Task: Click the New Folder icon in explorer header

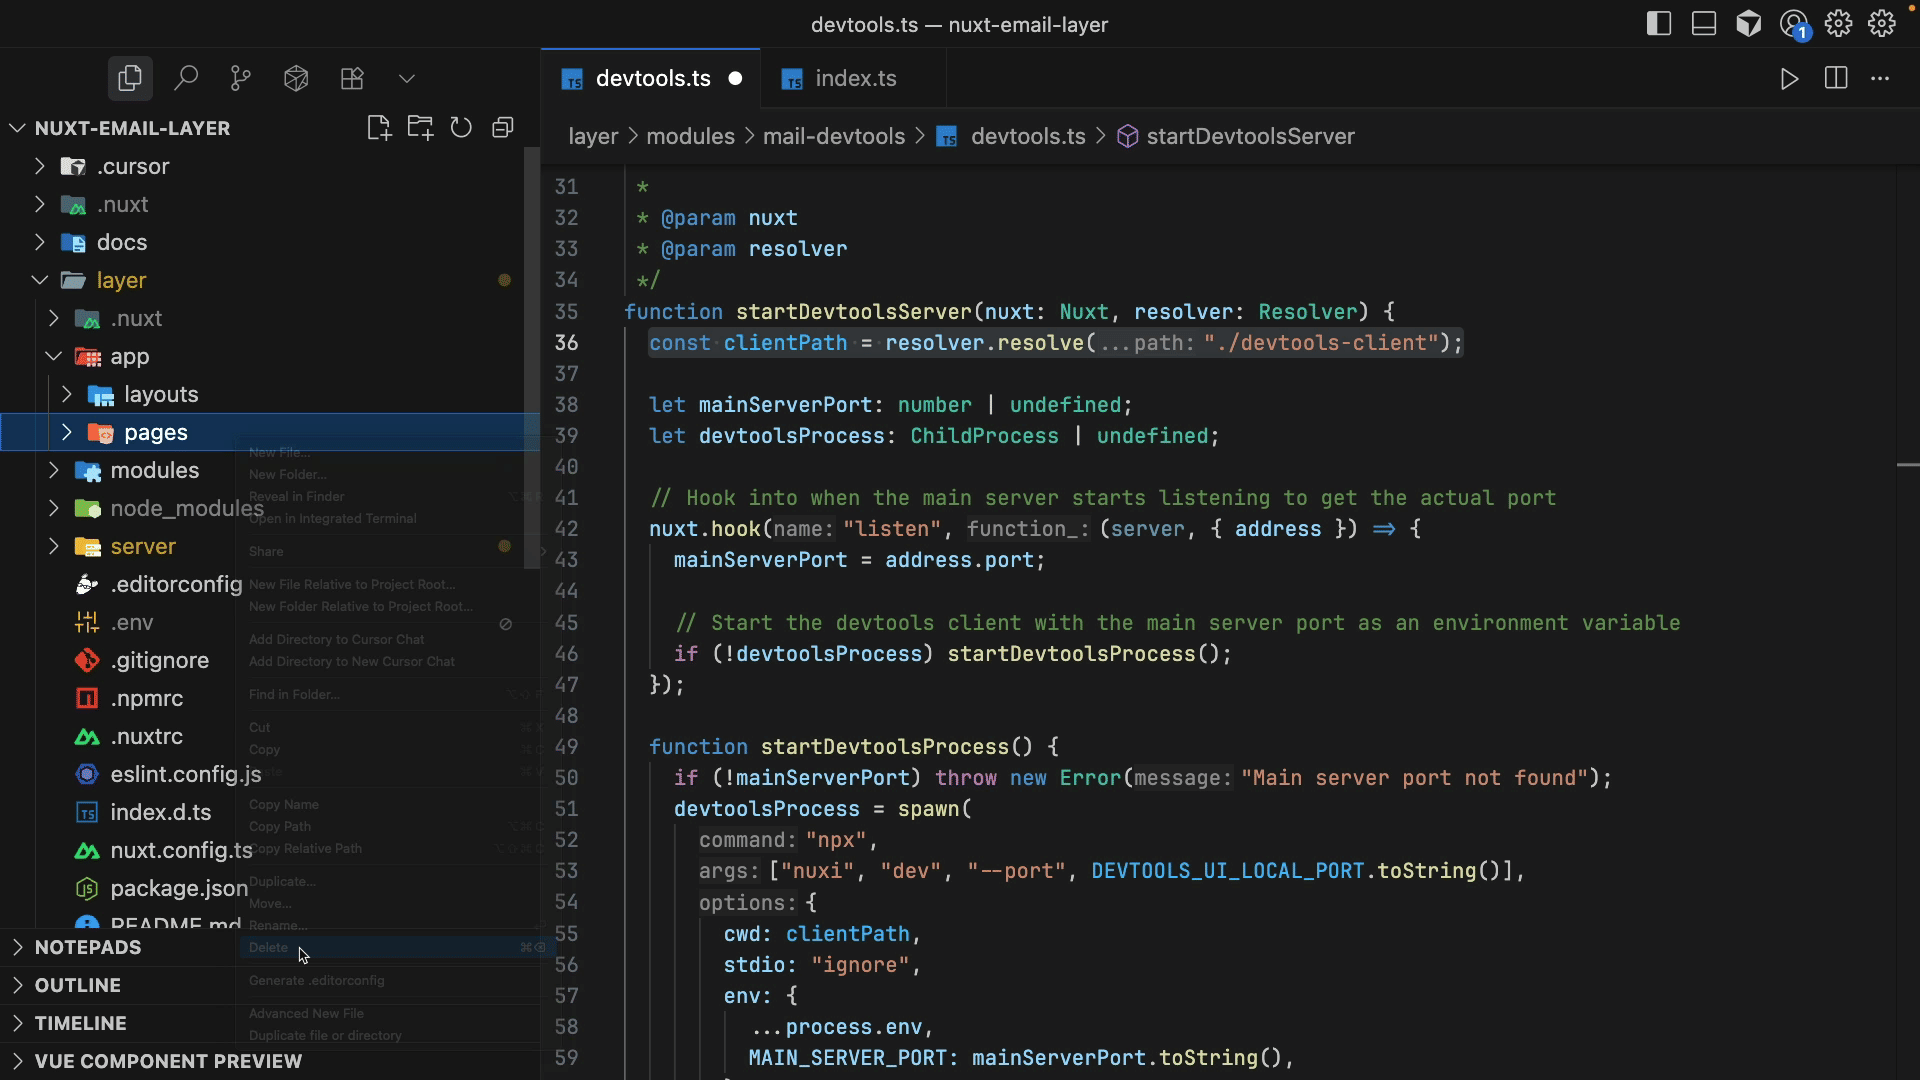Action: point(420,128)
